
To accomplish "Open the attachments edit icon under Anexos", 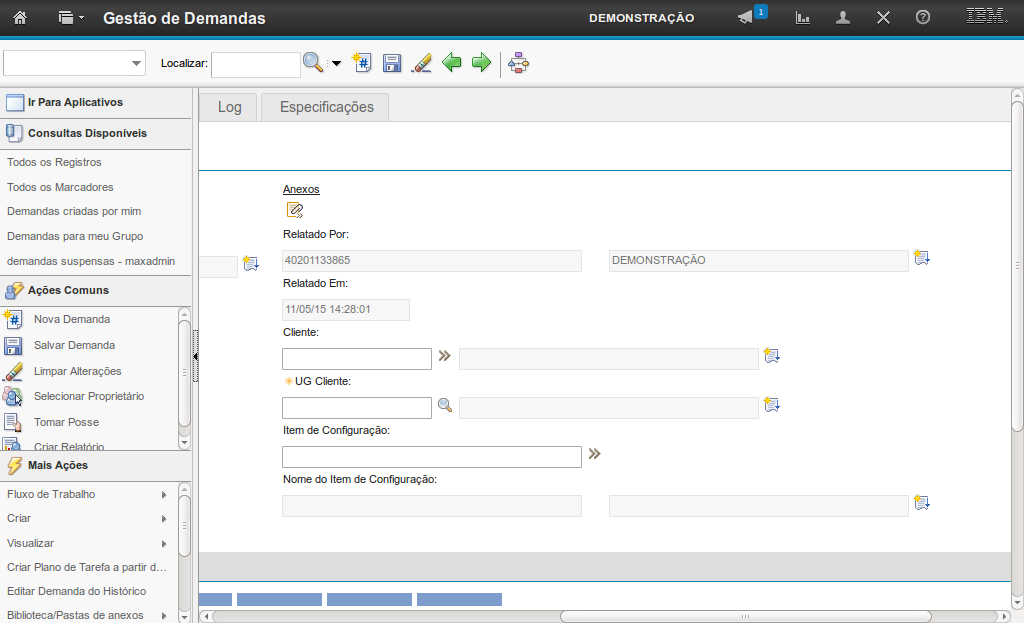I will (294, 210).
